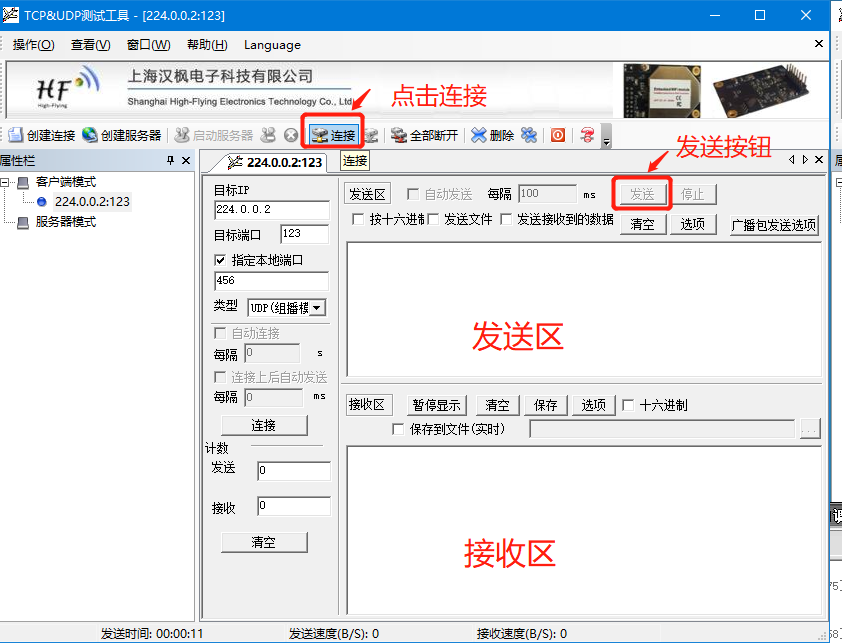Screen dimensions: 842x643
Task: Select 224.0.0.2:123 in the tree
Action: point(92,202)
